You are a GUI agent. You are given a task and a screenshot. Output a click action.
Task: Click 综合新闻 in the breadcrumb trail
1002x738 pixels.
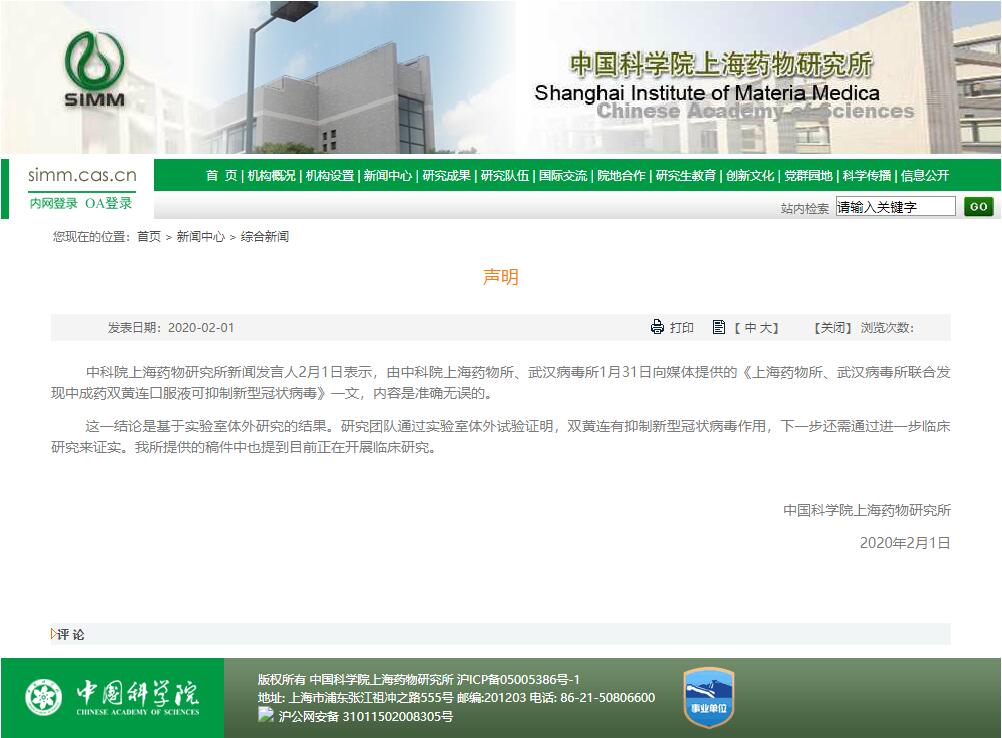pyautogui.click(x=265, y=236)
